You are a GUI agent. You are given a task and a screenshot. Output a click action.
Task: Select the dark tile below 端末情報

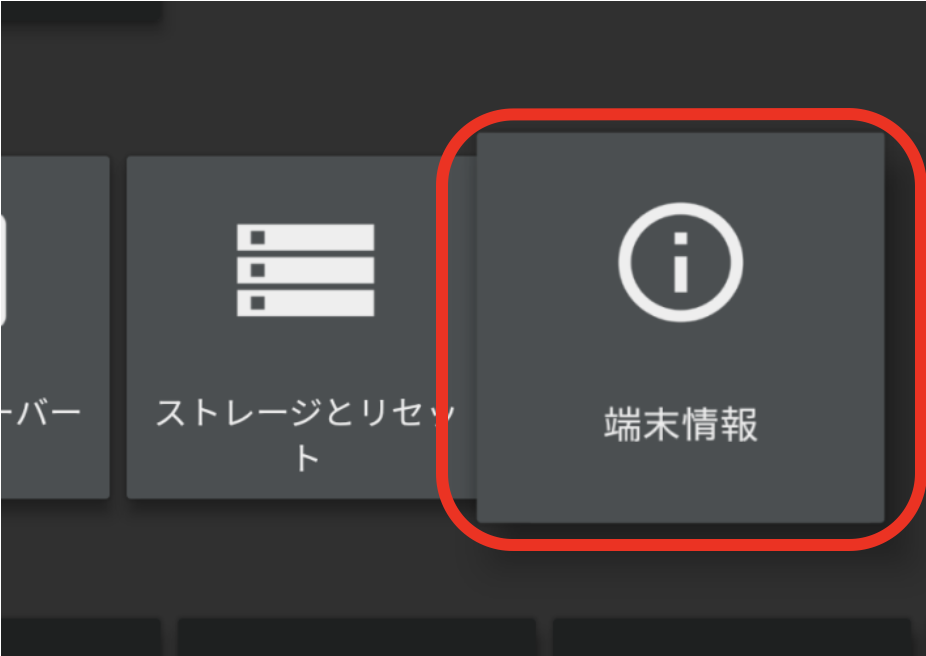[732, 637]
